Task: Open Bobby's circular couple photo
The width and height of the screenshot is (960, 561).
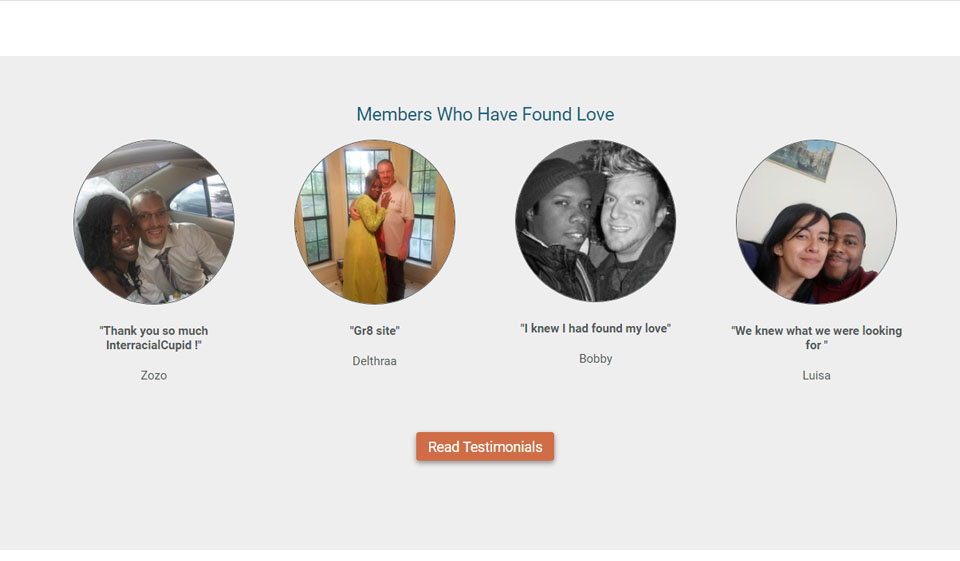Action: pyautogui.click(x=595, y=221)
